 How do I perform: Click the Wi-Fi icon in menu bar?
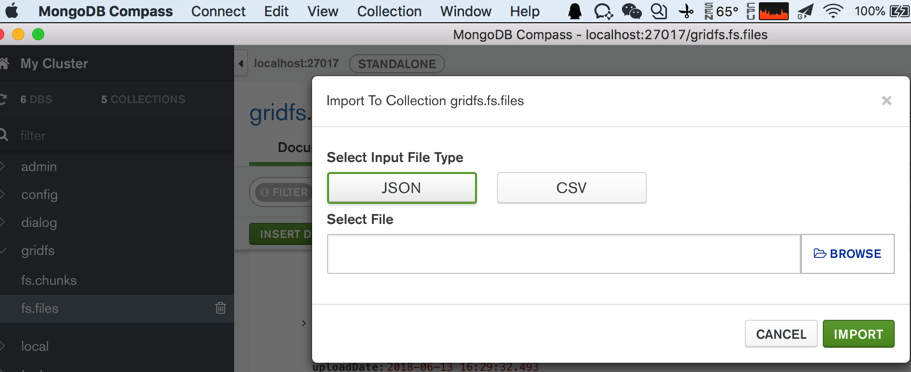(x=834, y=10)
